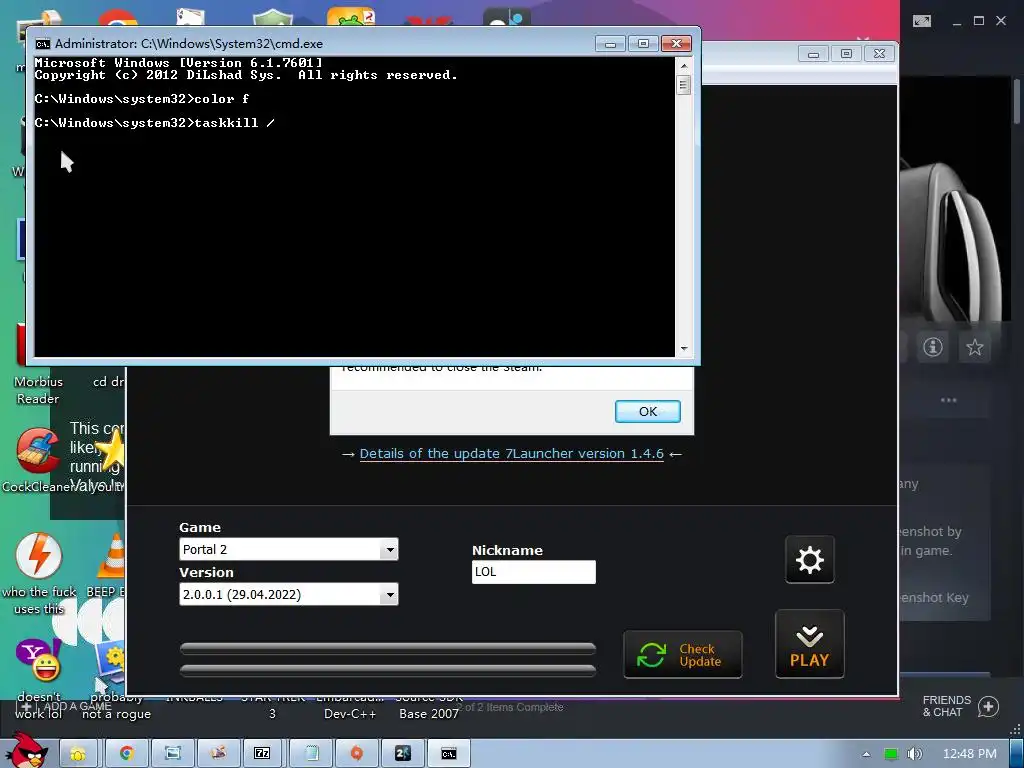
Task: Open the Angry Bird Start button
Action: [26, 750]
